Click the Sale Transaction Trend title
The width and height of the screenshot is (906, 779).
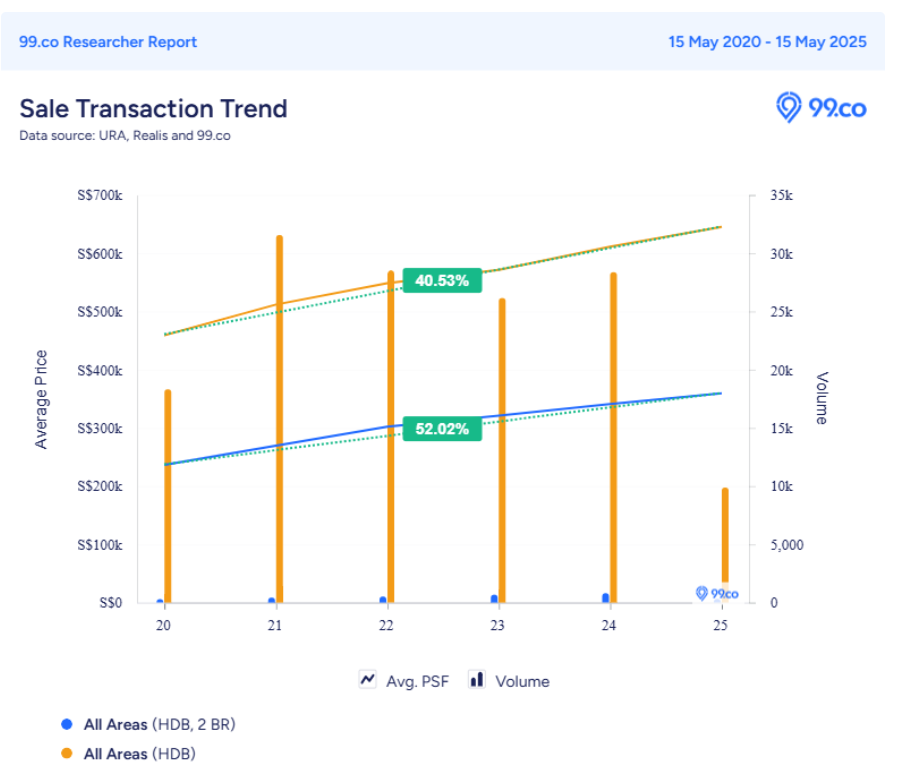point(153,108)
